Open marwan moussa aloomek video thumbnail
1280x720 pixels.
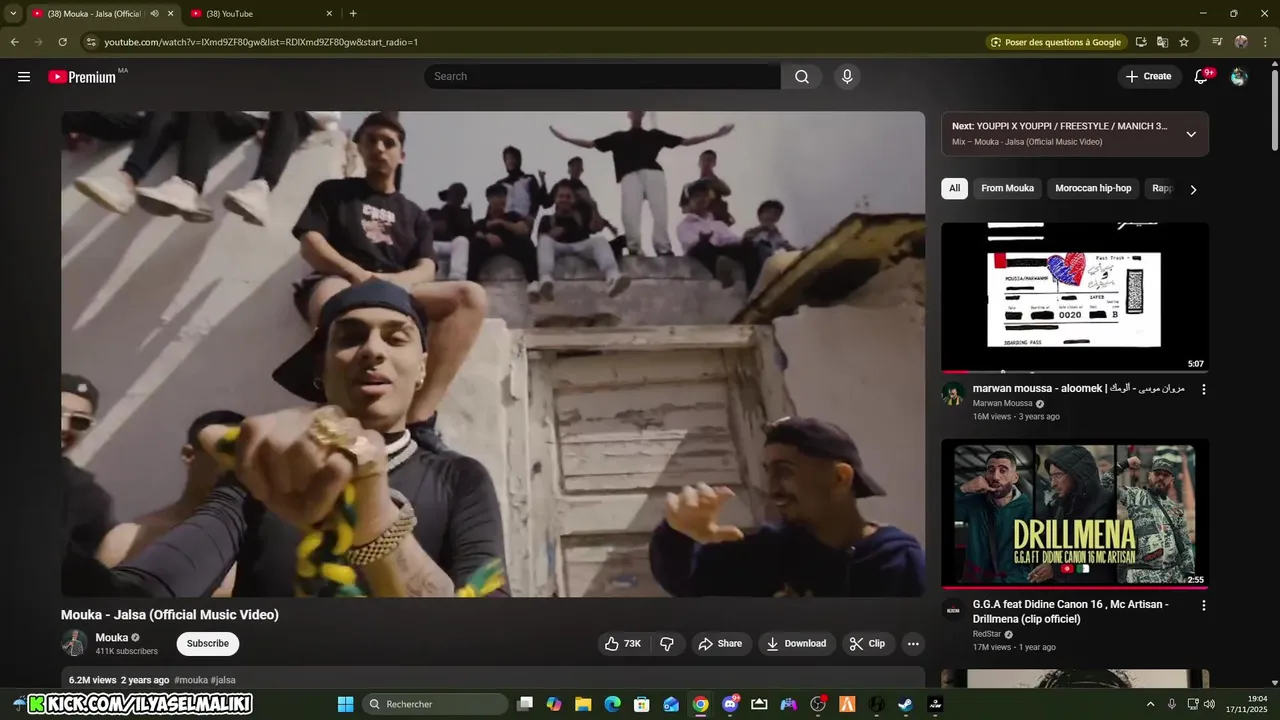click(x=1074, y=297)
